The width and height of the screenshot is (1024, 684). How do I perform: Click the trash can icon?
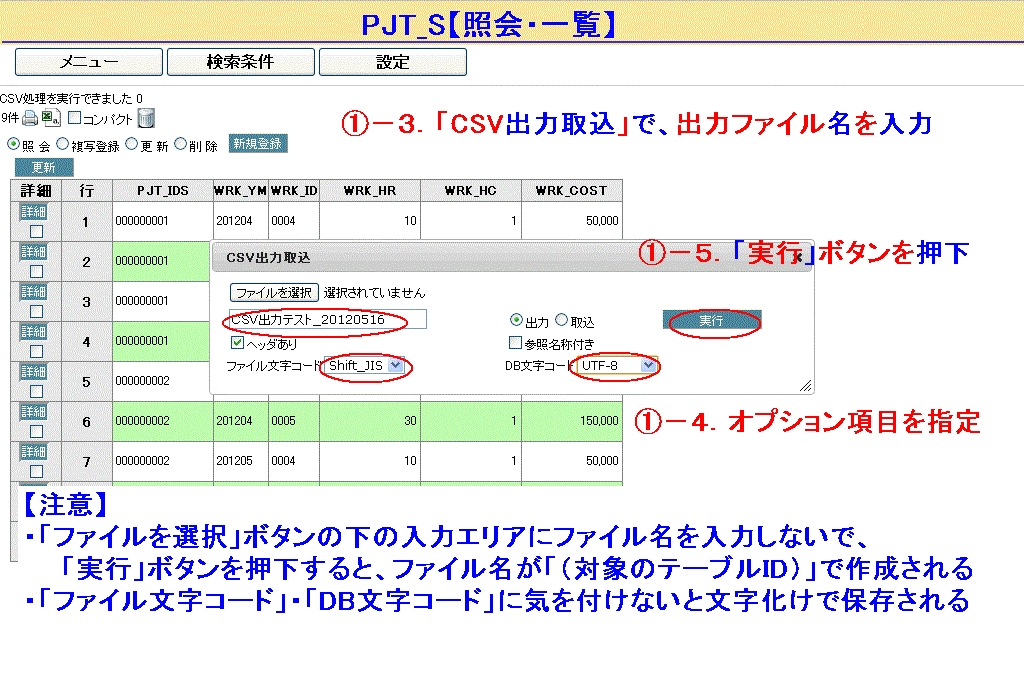[146, 118]
